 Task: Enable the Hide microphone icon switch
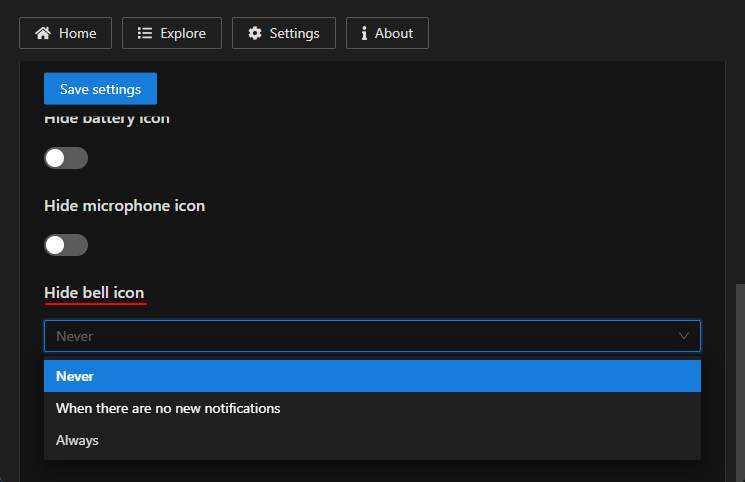[66, 245]
